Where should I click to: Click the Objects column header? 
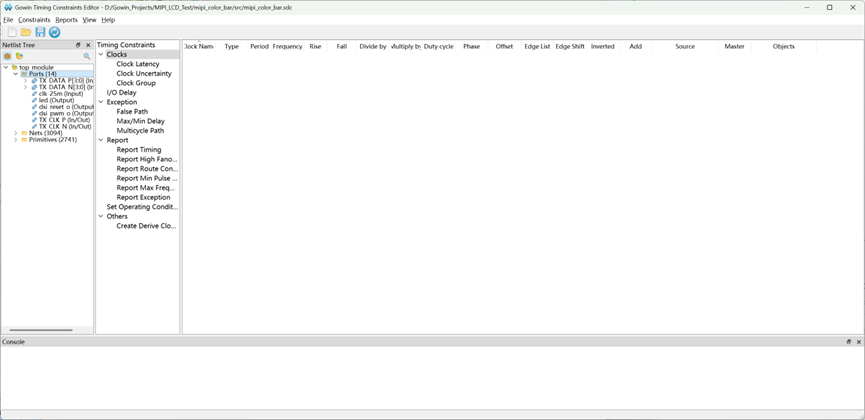pos(784,46)
